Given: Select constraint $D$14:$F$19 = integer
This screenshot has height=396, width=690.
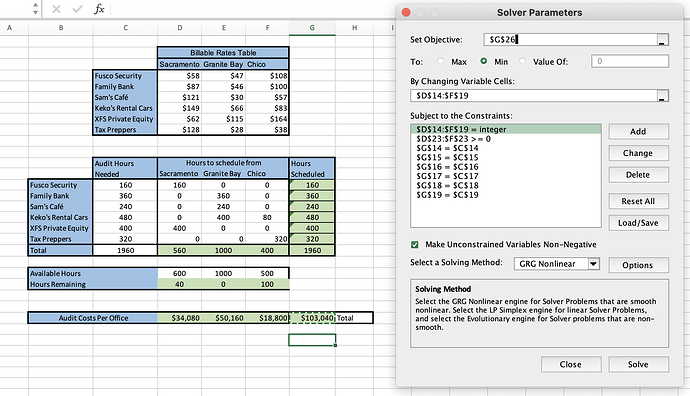Looking at the screenshot, I should (x=506, y=129).
